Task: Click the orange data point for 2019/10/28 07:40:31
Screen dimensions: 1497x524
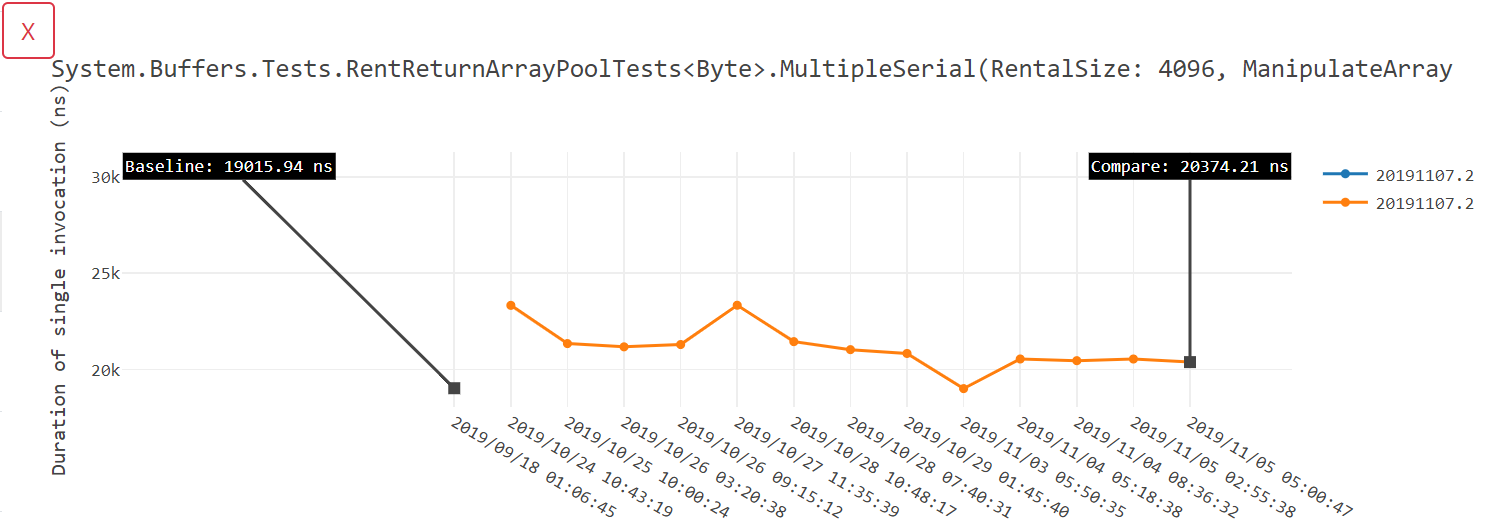Action: pos(850,350)
